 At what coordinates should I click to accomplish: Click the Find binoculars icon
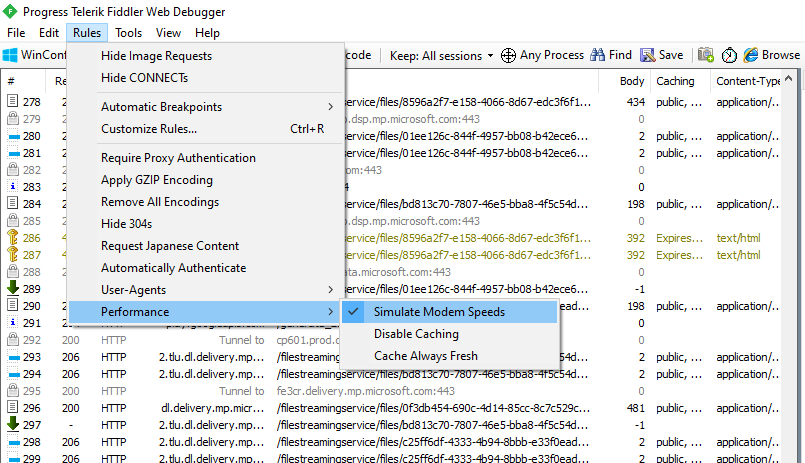(x=598, y=55)
